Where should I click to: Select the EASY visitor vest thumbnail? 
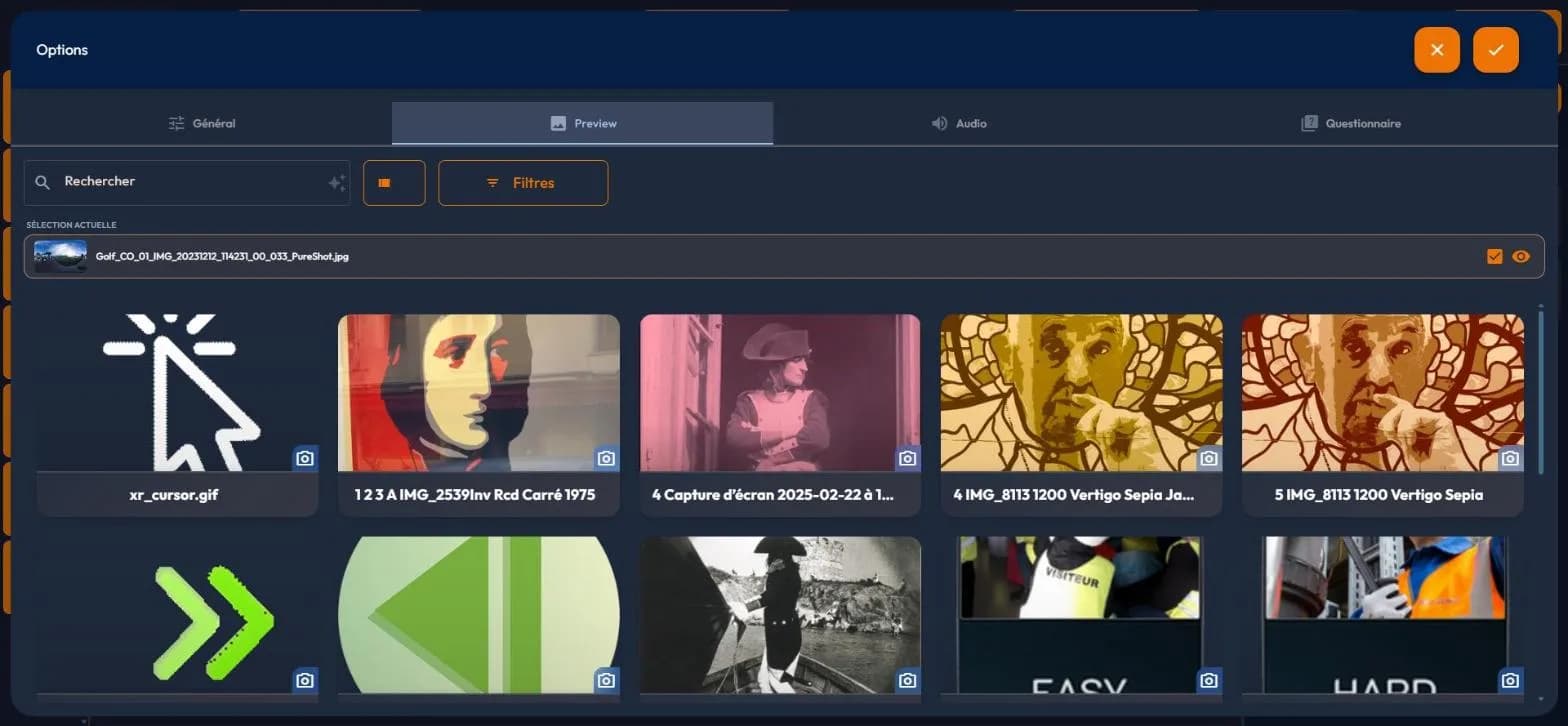click(1081, 615)
